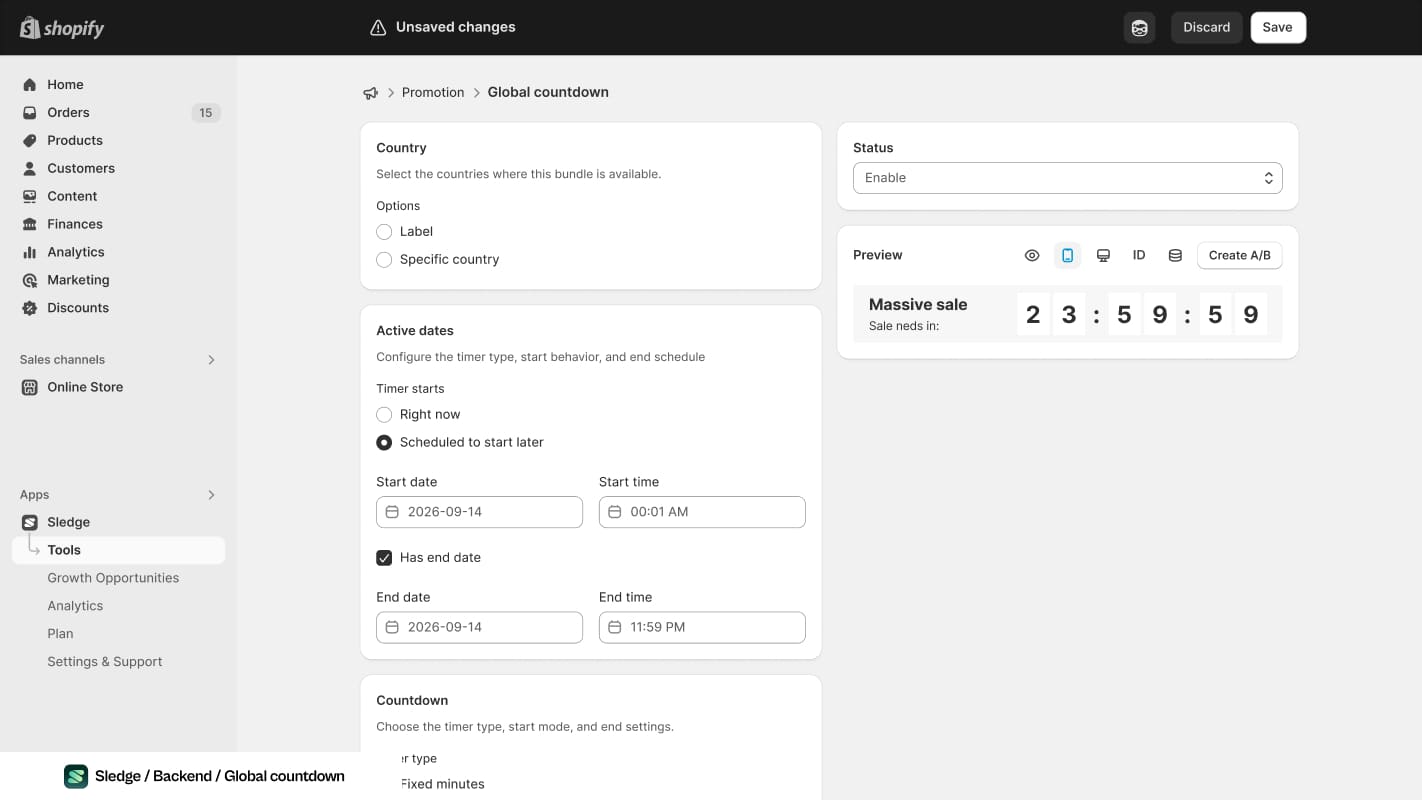The height and width of the screenshot is (800, 1422).
Task: Click the Discard button
Action: (x=1207, y=28)
